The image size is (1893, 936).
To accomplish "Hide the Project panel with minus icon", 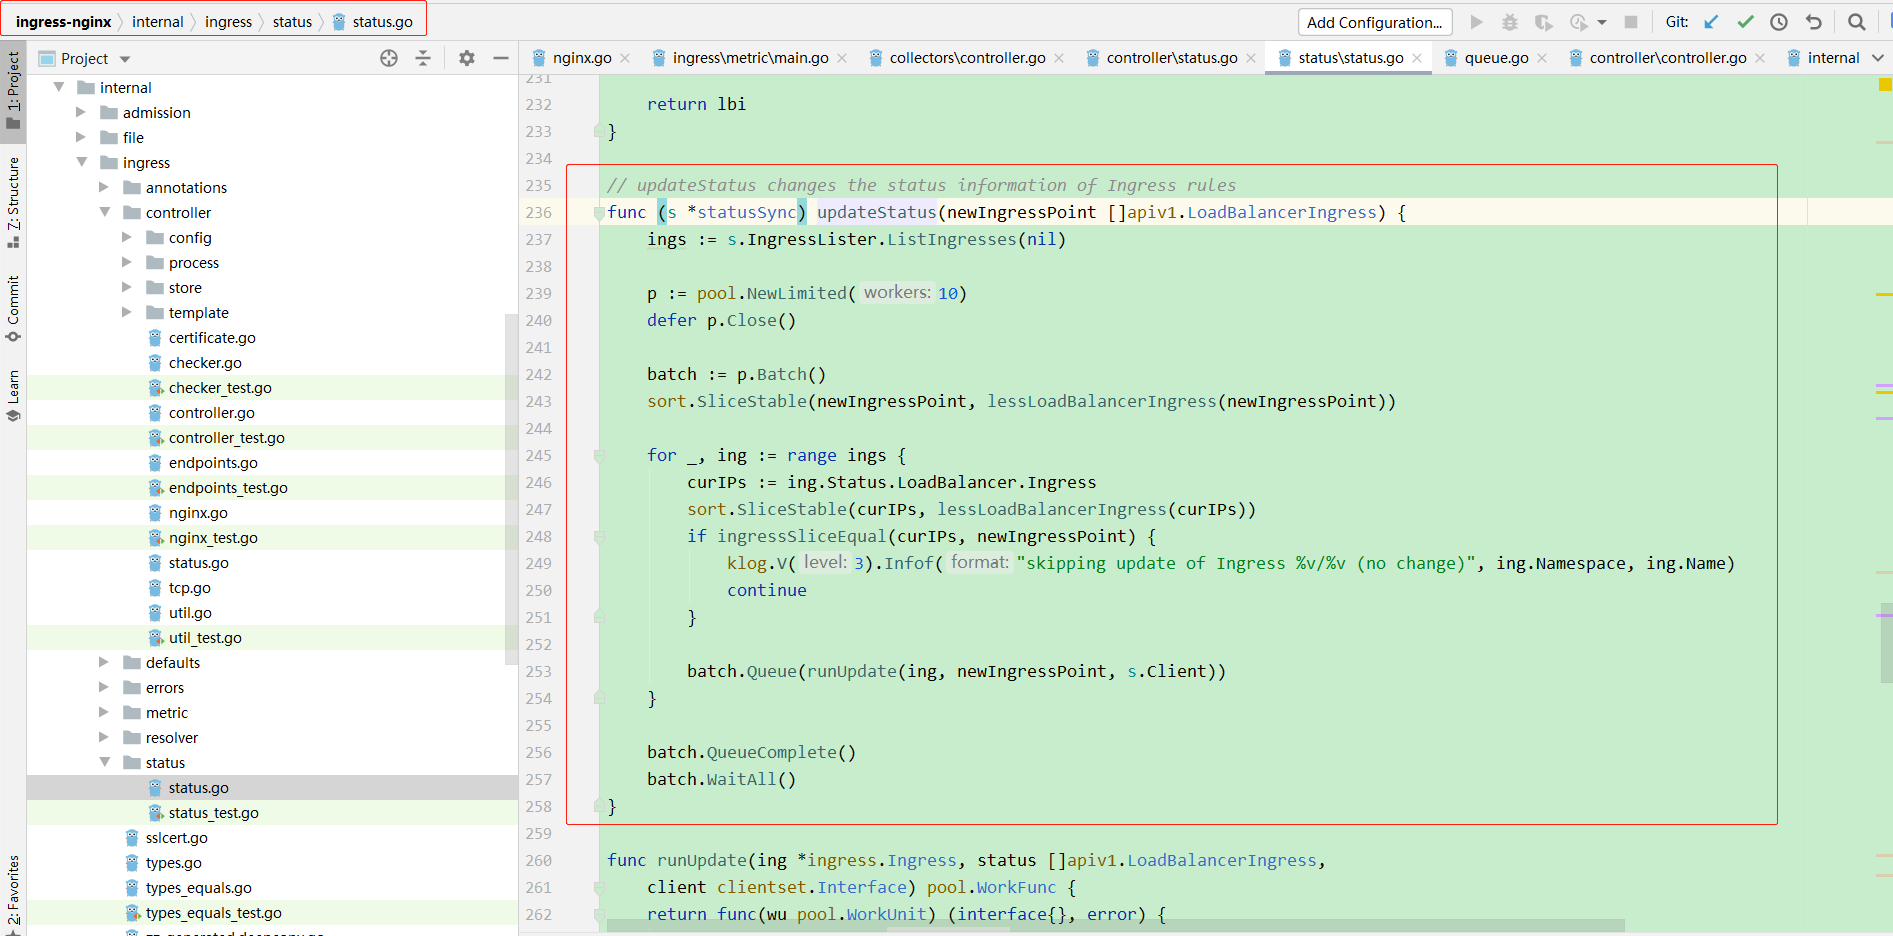I will pyautogui.click(x=501, y=58).
